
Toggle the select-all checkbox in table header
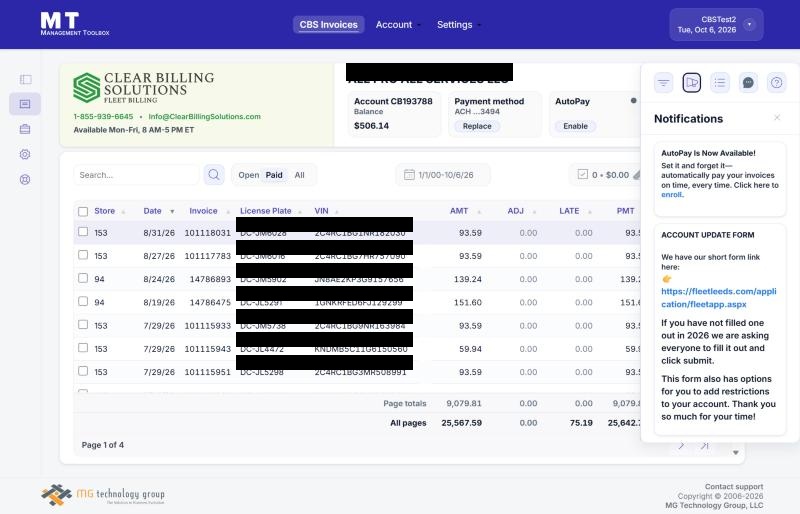pyautogui.click(x=83, y=211)
